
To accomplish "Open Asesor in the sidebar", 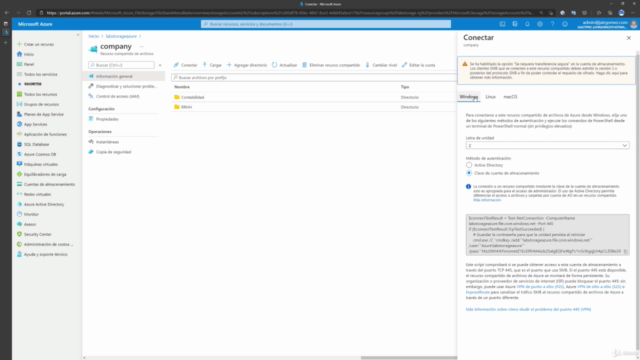I will pyautogui.click(x=27, y=224).
